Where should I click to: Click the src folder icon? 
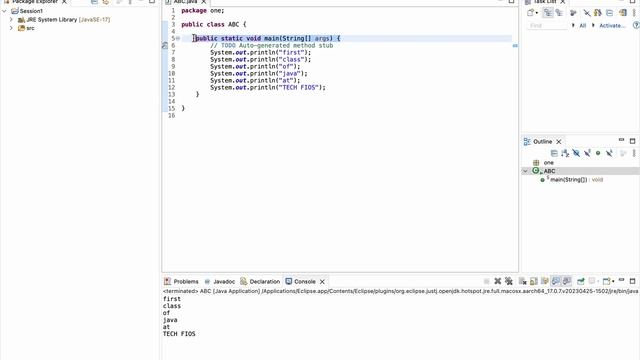click(21, 28)
